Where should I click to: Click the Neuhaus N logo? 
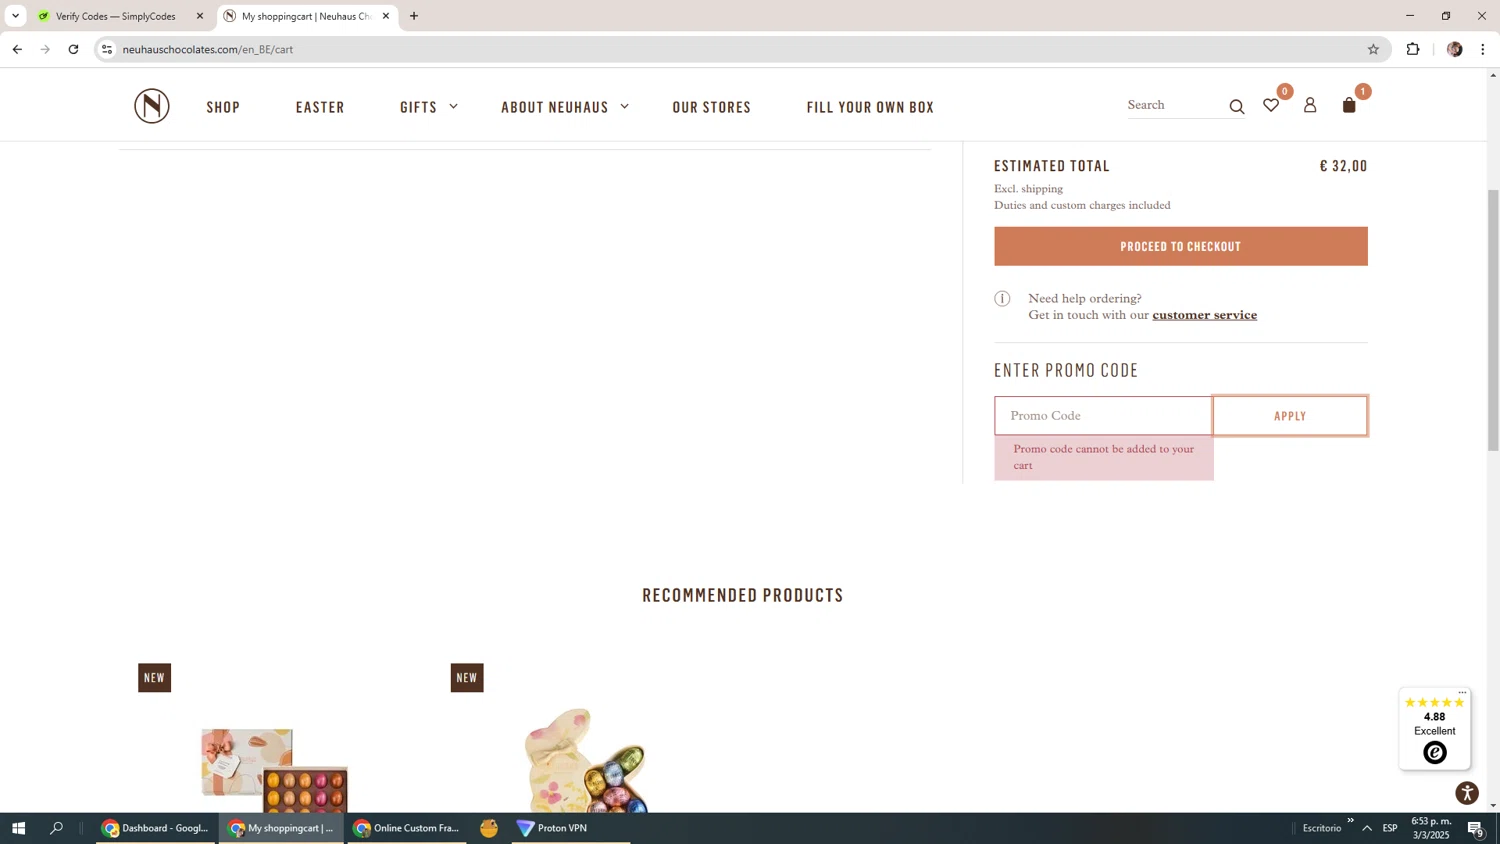coord(152,106)
